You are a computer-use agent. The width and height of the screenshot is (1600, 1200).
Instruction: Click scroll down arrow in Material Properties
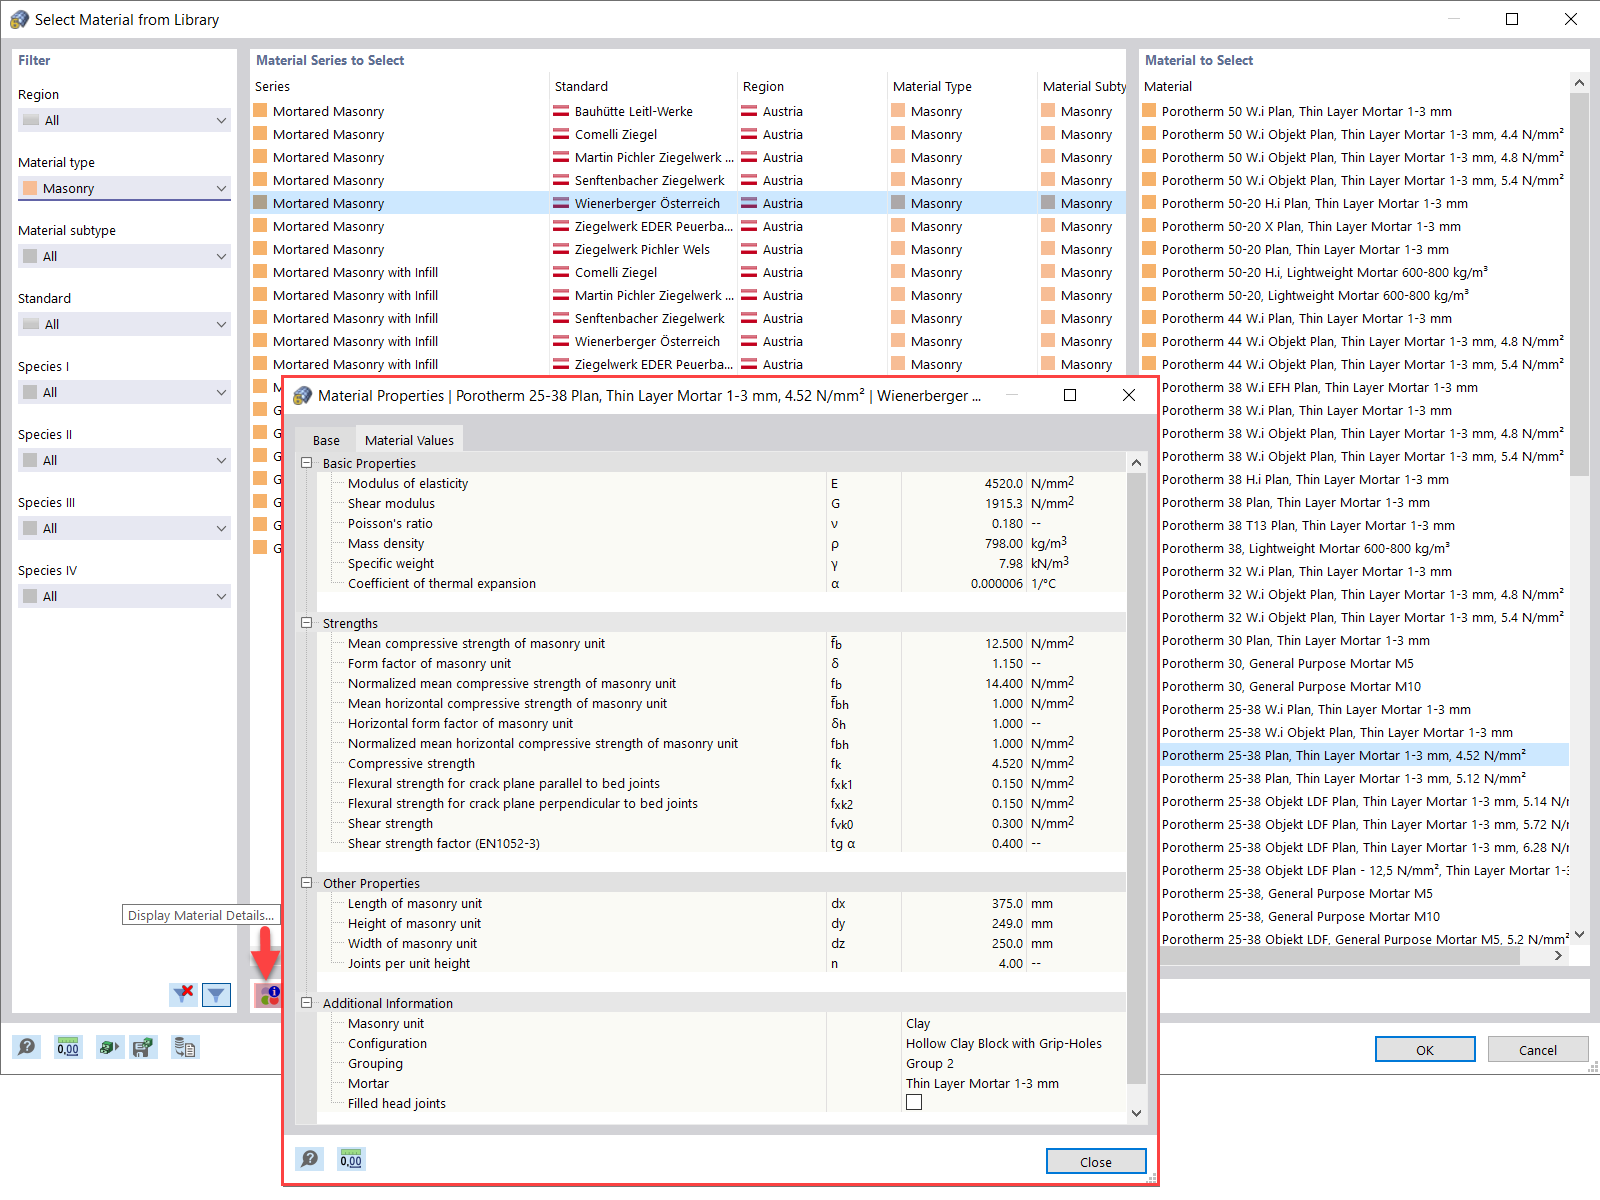(x=1136, y=1113)
